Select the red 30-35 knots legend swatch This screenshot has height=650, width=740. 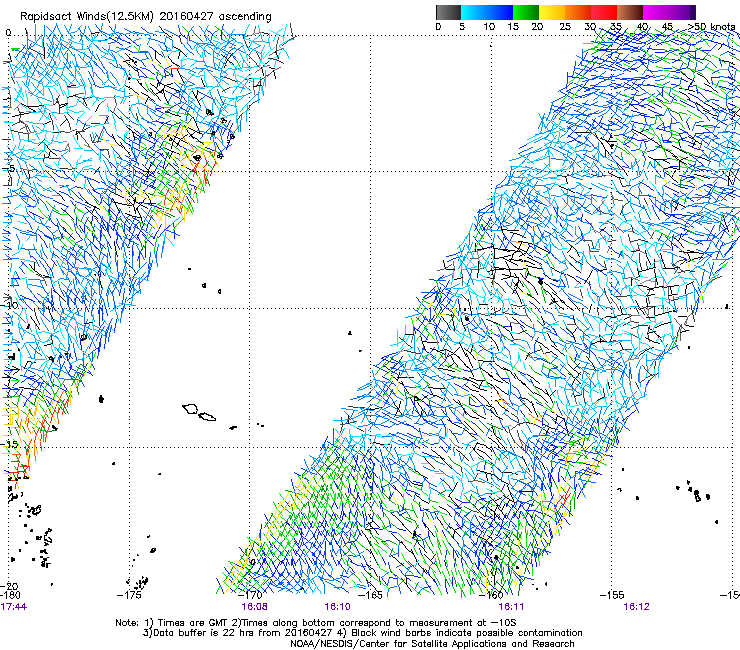tap(604, 12)
